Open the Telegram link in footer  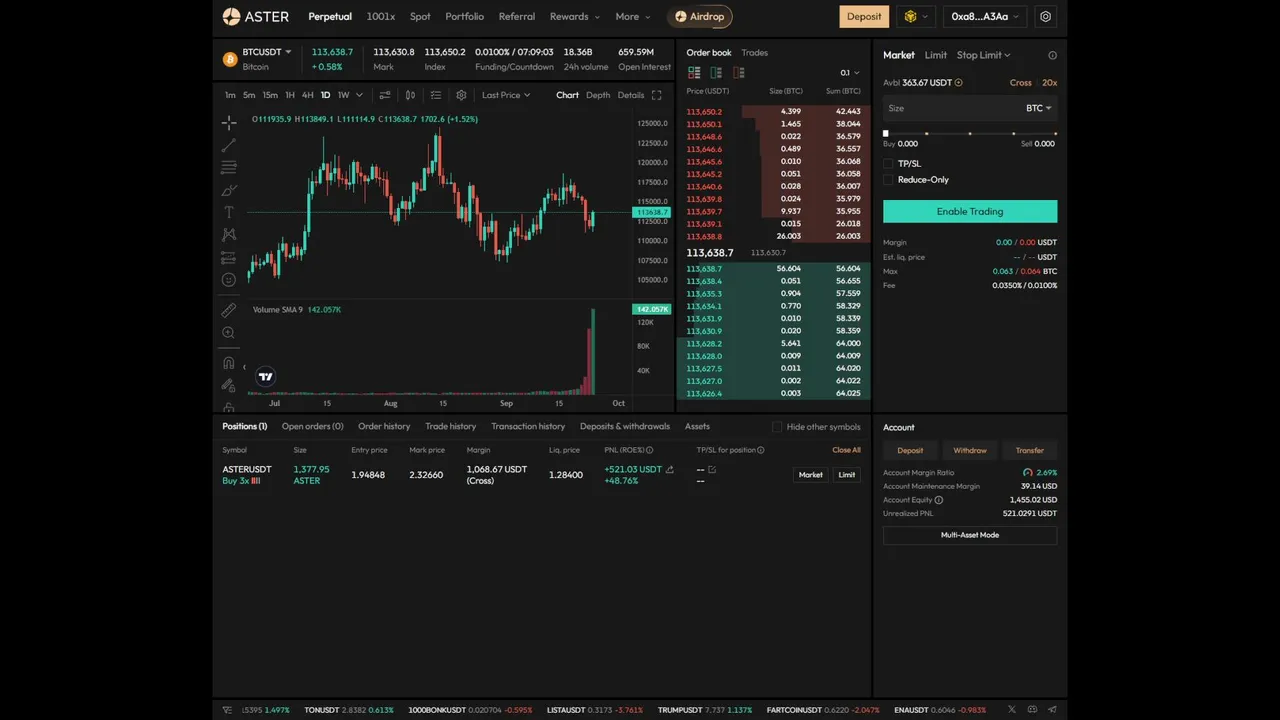(1052, 709)
